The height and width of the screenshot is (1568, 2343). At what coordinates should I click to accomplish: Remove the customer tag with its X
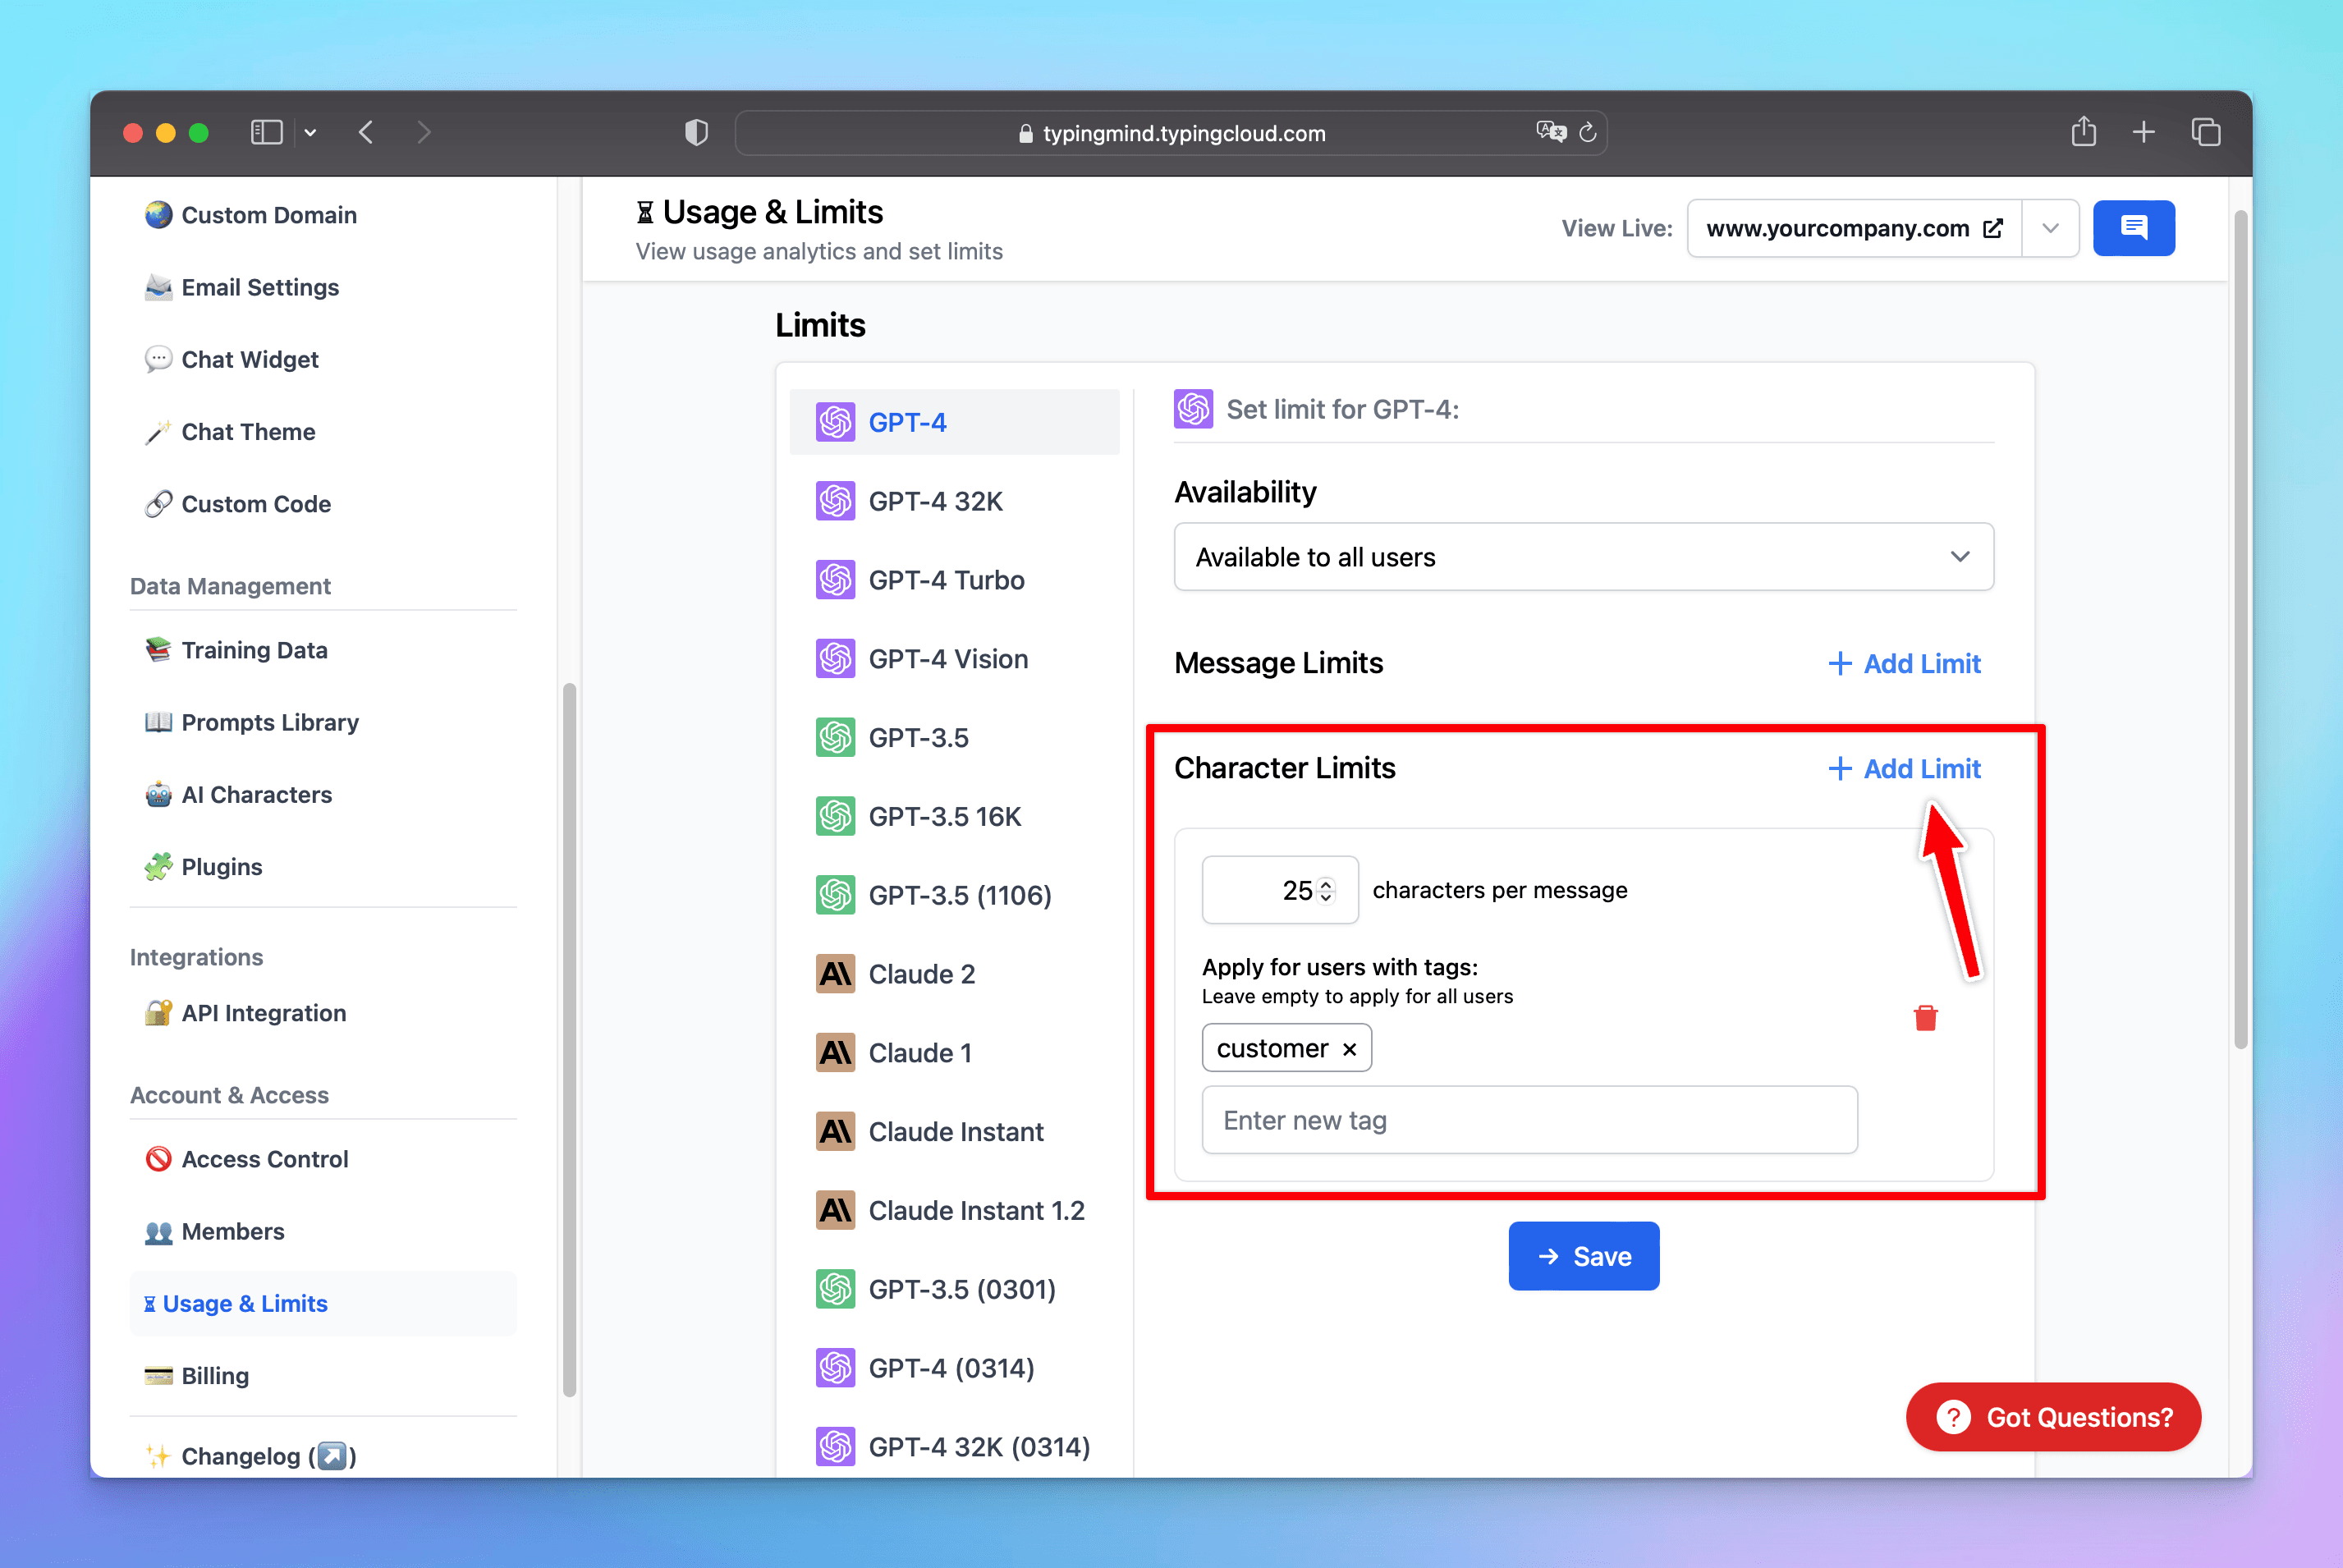(1350, 1048)
